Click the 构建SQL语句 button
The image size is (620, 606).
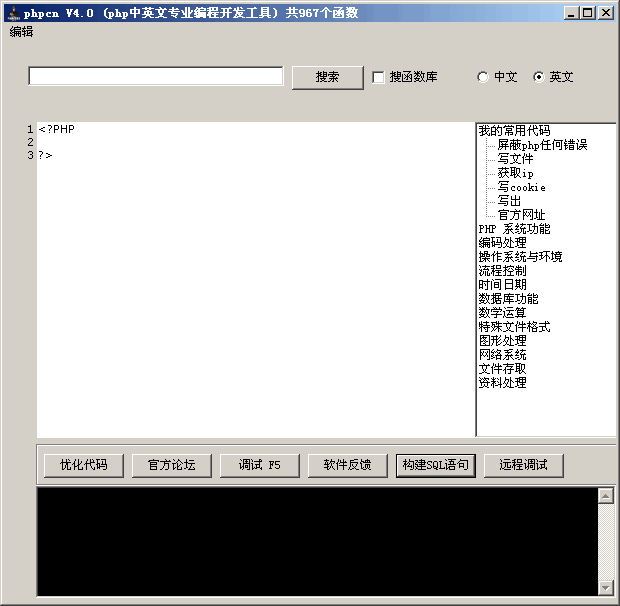pyautogui.click(x=436, y=465)
